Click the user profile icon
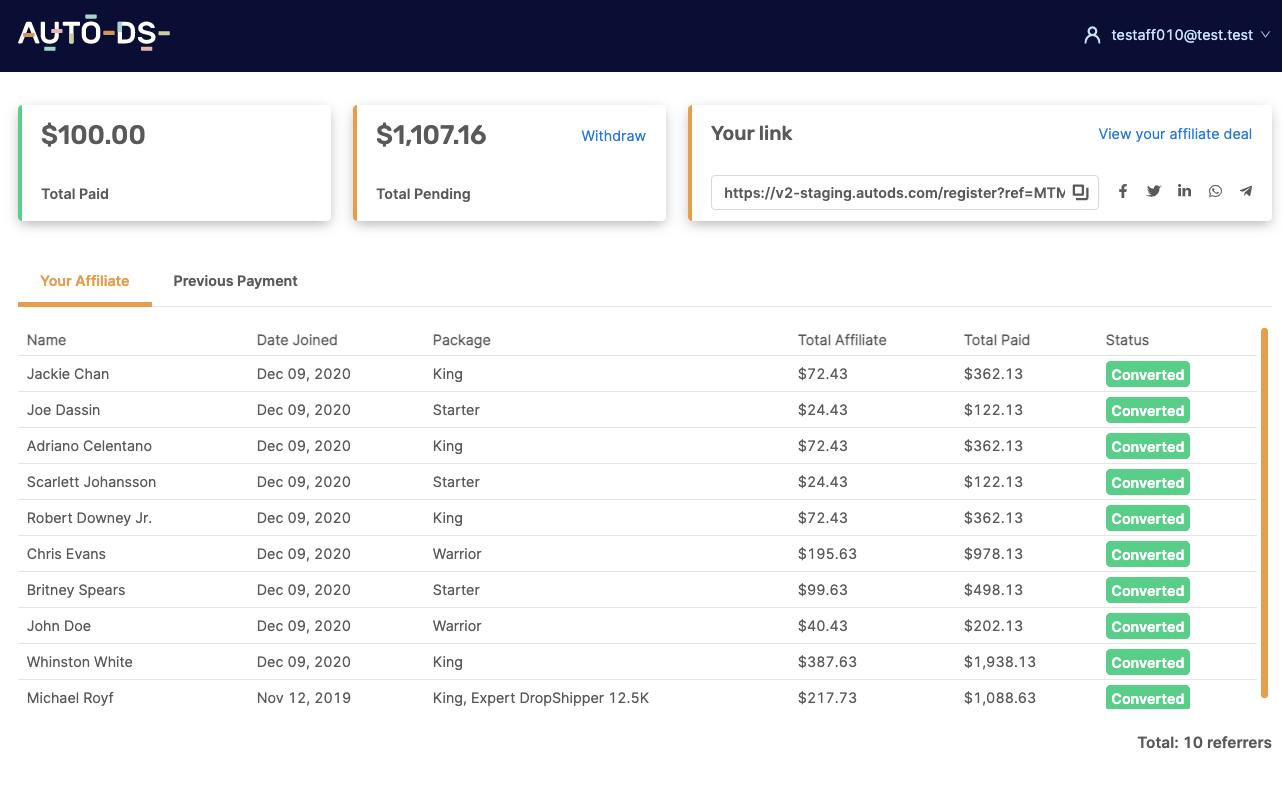Image resolution: width=1282 pixels, height=809 pixels. (1092, 35)
